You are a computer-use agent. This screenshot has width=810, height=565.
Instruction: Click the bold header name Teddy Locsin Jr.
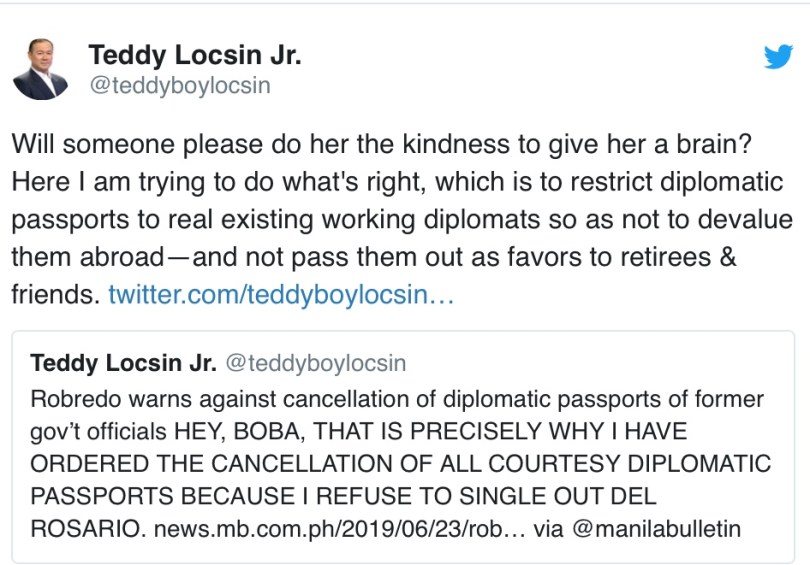click(194, 56)
